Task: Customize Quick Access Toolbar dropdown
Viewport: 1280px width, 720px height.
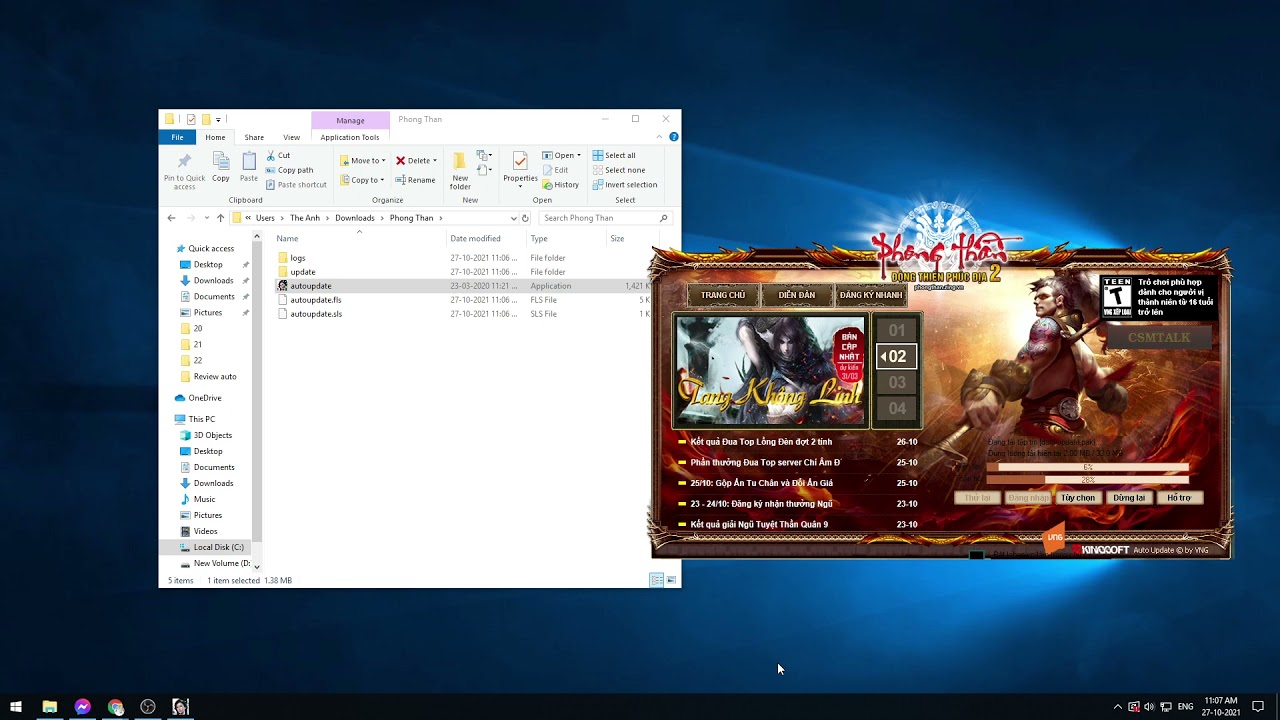Action: pyautogui.click(x=219, y=119)
